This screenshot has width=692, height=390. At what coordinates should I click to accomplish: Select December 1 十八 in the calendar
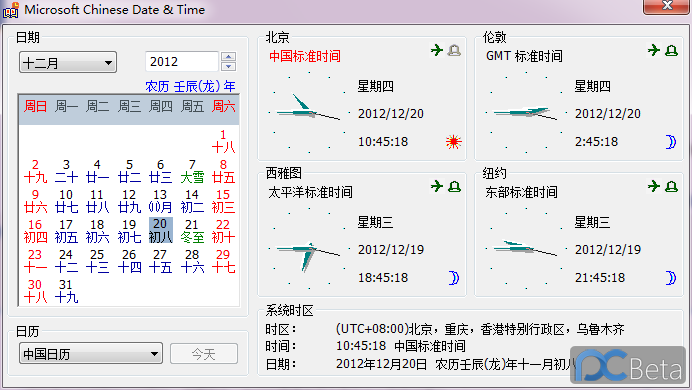(223, 141)
